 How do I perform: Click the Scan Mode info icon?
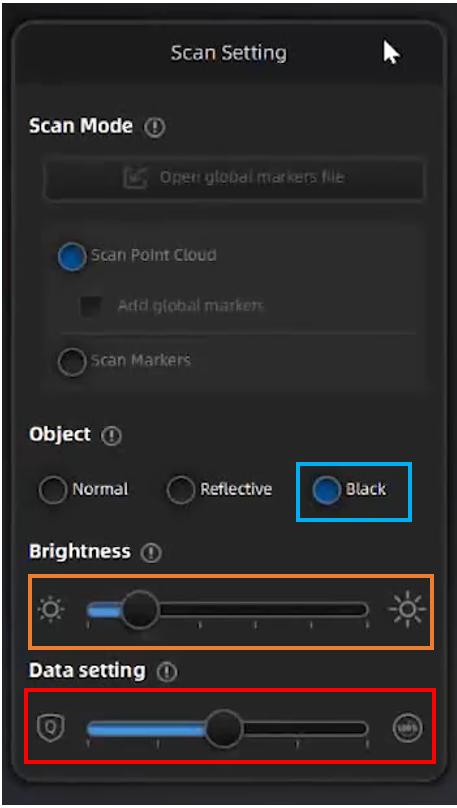coord(155,127)
